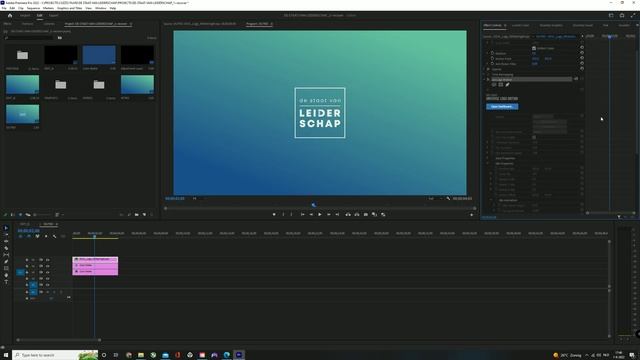Open the Program monitor button editor plus
640x360 pixels.
pos(471,215)
